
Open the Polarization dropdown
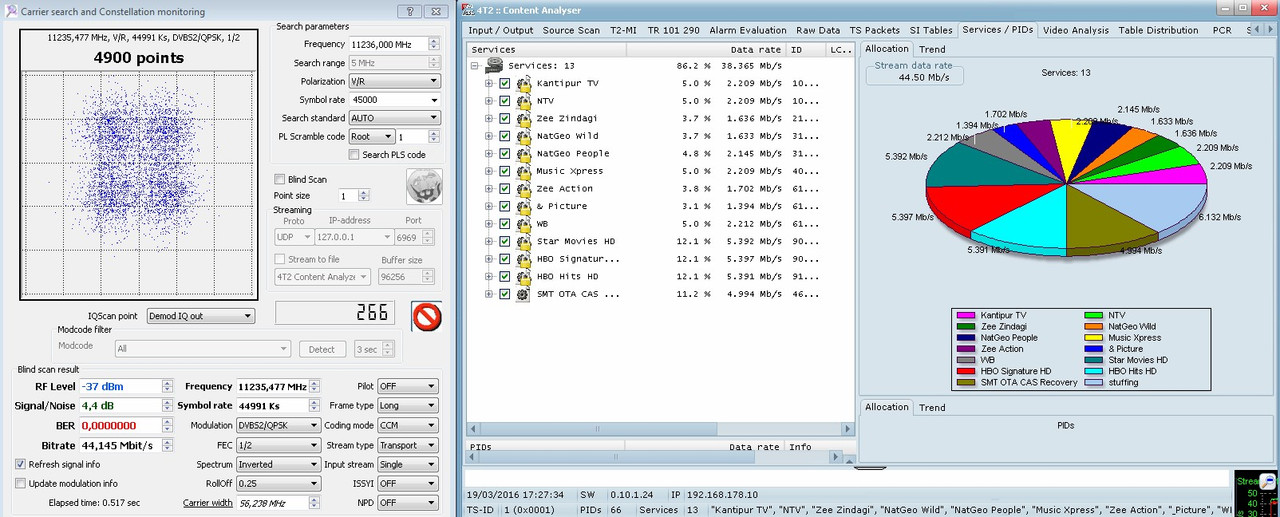pyautogui.click(x=394, y=81)
